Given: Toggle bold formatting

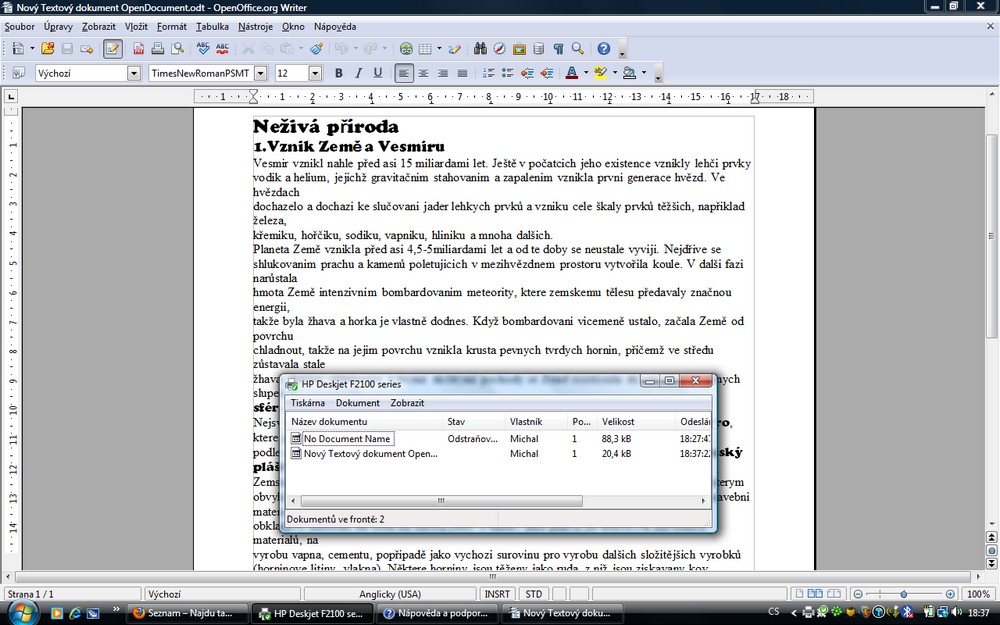Looking at the screenshot, I should pyautogui.click(x=339, y=73).
